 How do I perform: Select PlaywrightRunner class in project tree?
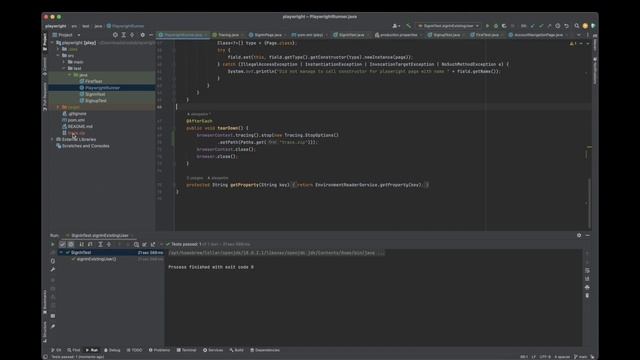(102, 88)
